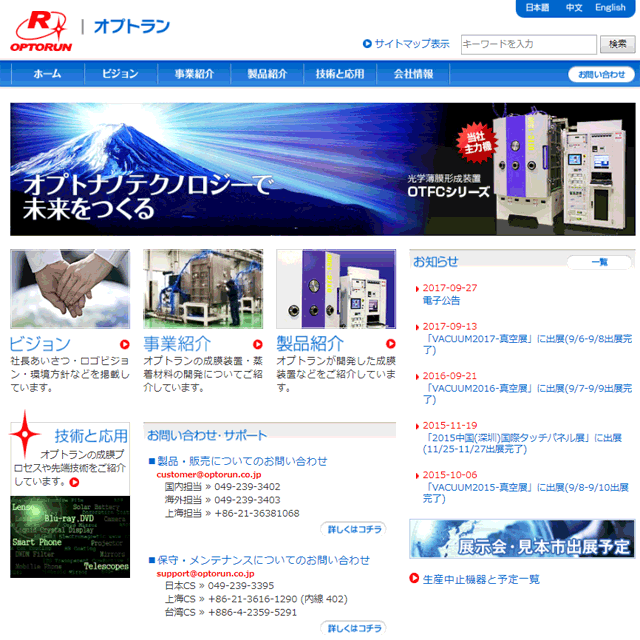Open the 製品紹介 navigation menu
This screenshot has height=640, width=640.
click(x=267, y=74)
